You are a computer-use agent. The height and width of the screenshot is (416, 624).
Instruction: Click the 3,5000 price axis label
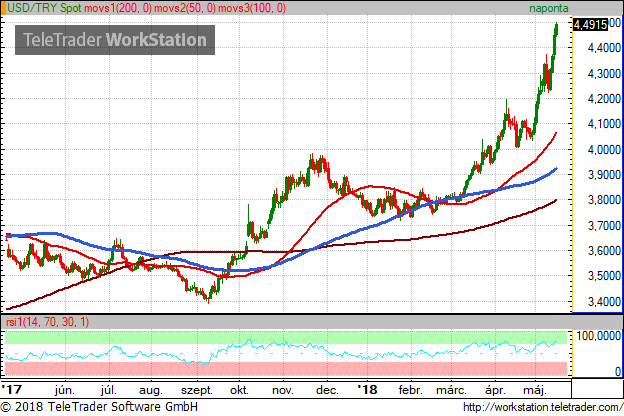pyautogui.click(x=604, y=276)
